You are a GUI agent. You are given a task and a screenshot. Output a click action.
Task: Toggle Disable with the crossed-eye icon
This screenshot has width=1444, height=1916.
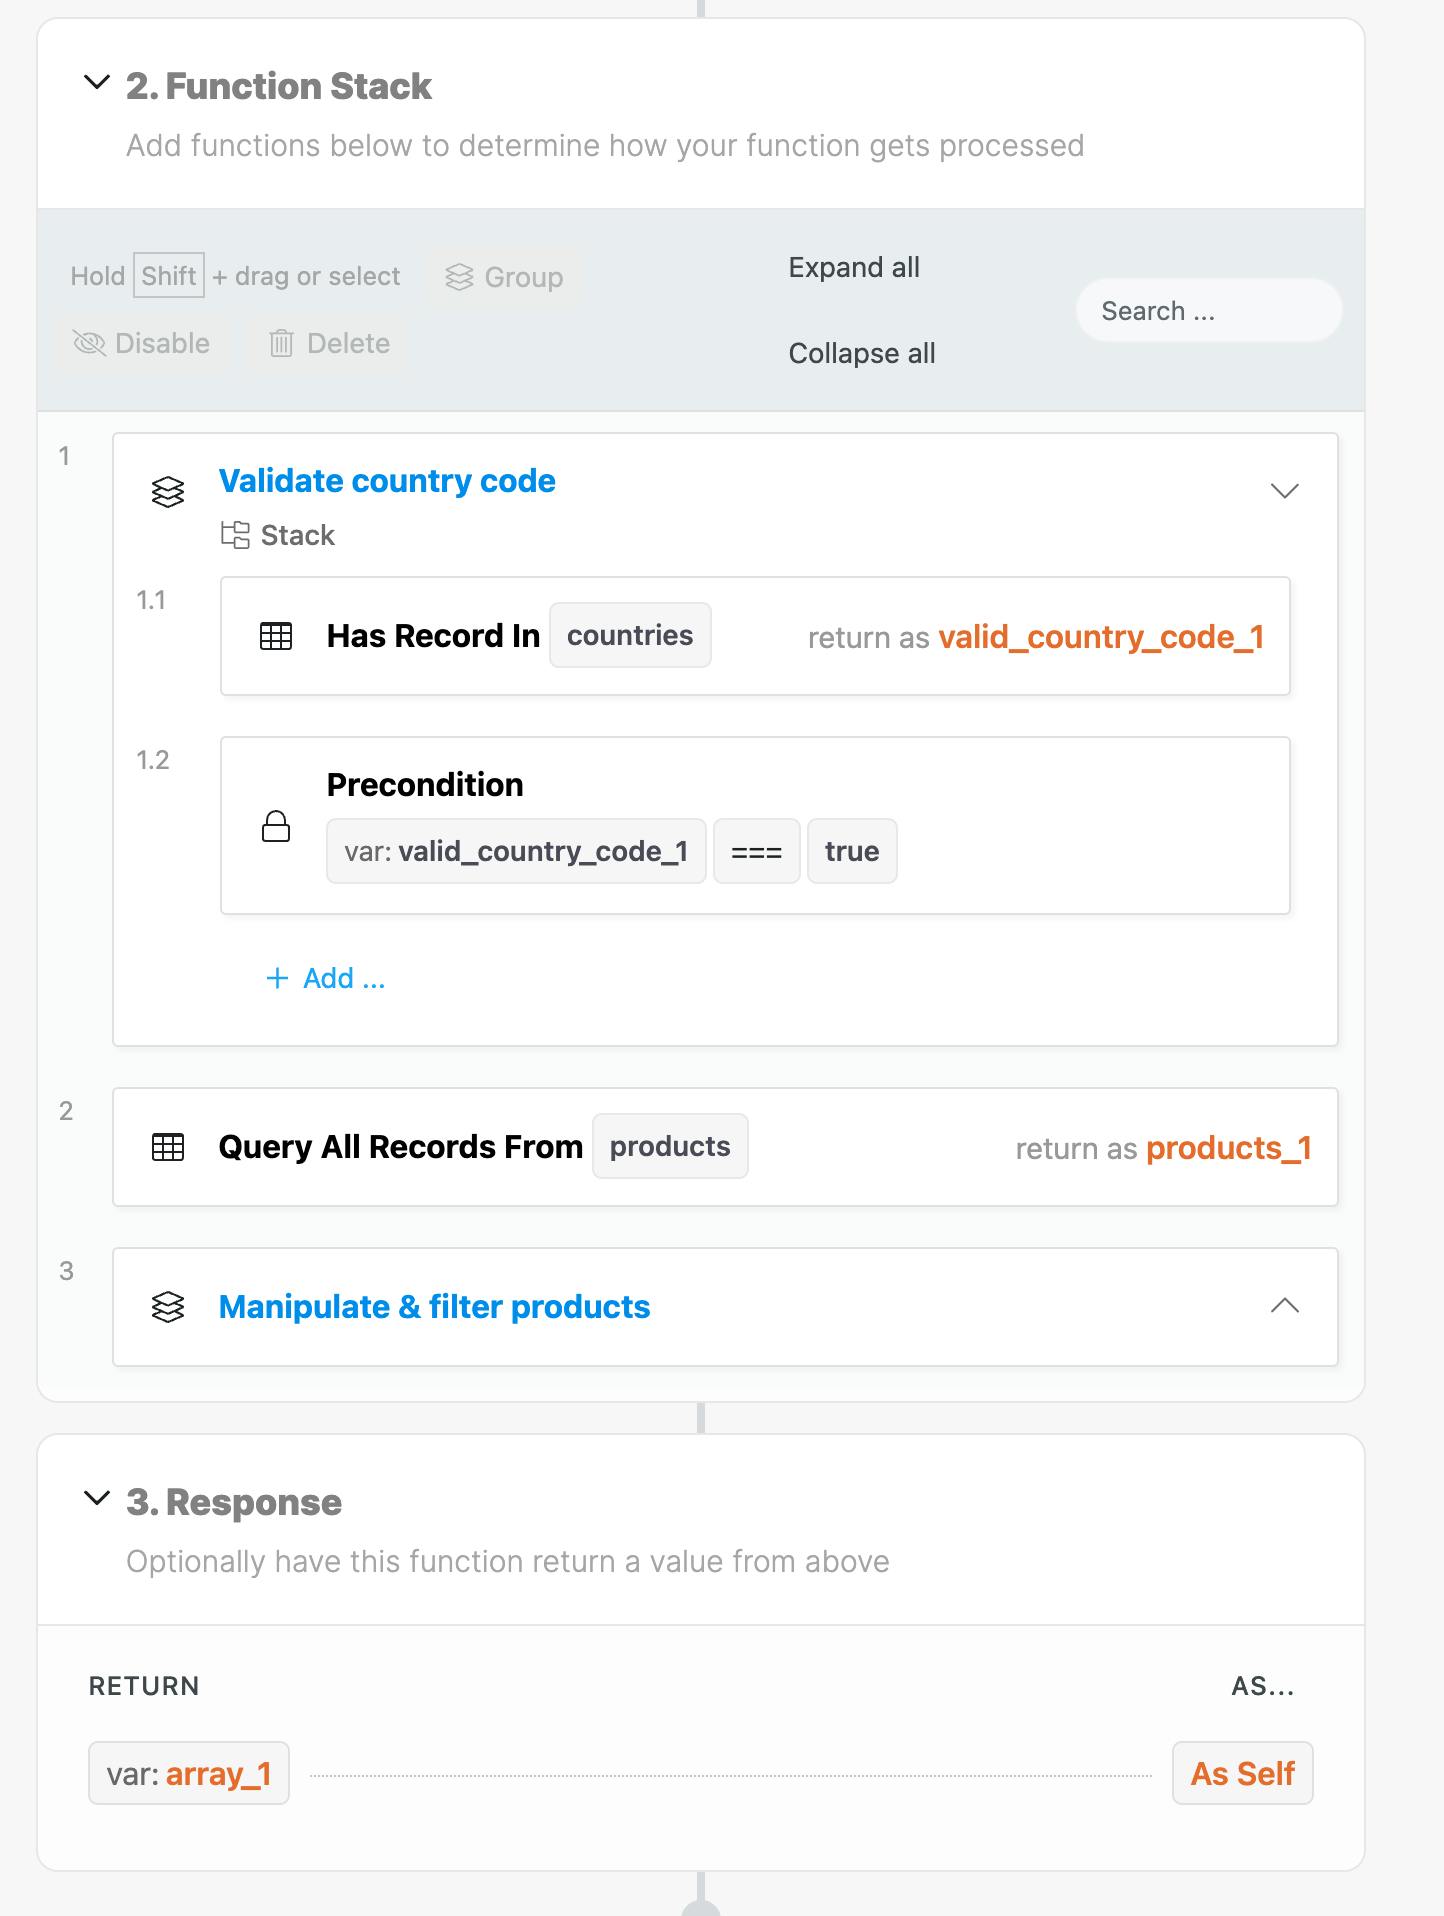pos(141,344)
